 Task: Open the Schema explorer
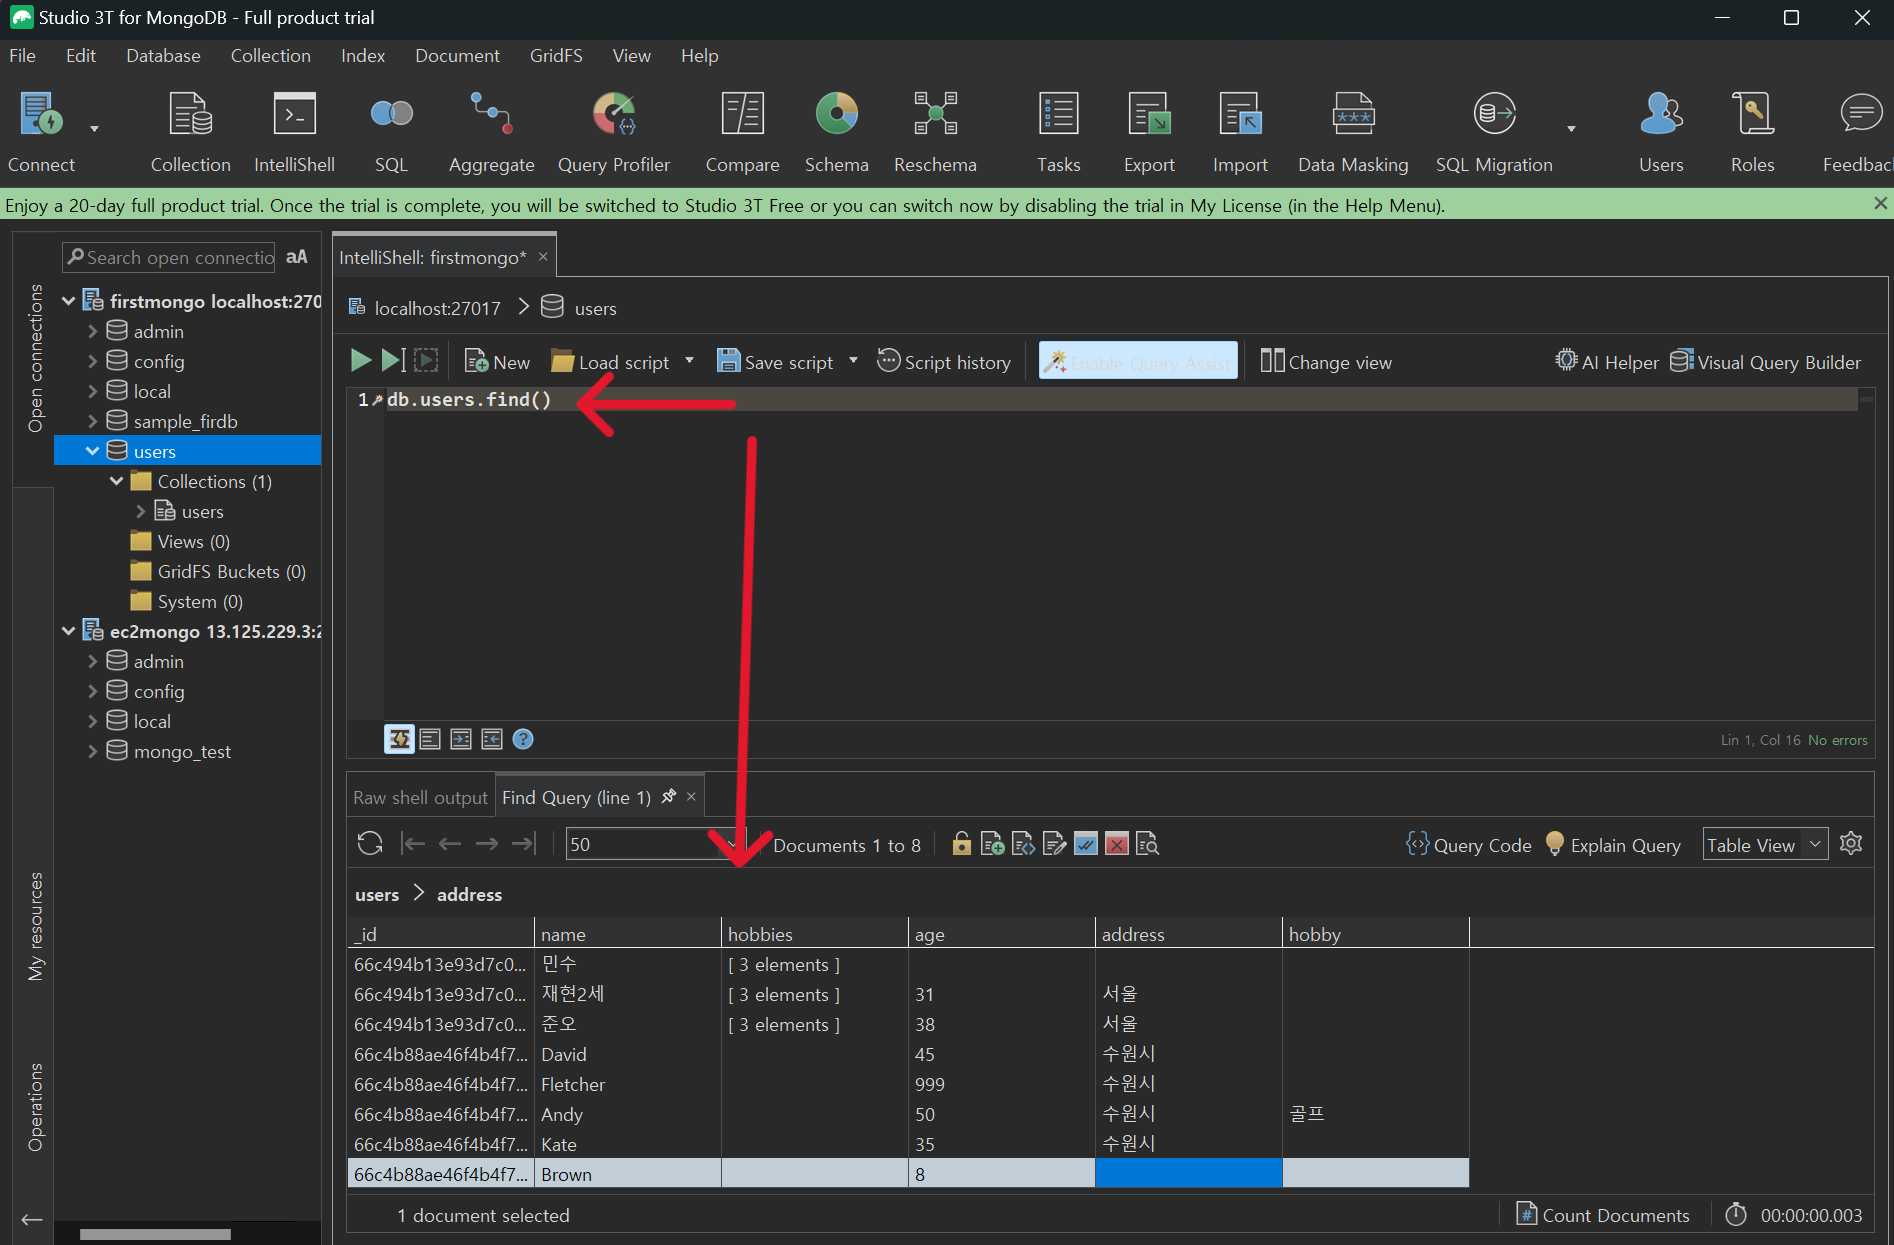pyautogui.click(x=836, y=132)
